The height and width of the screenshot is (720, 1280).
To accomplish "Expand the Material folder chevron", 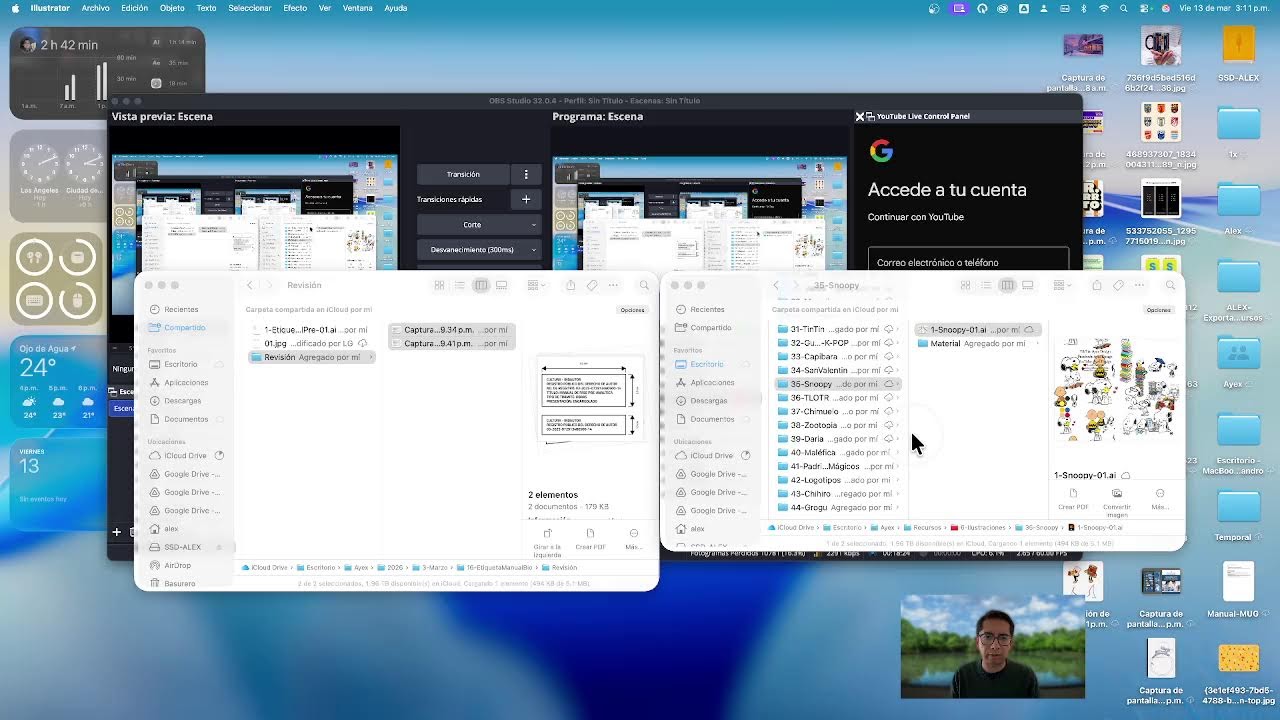I will click(x=1038, y=343).
